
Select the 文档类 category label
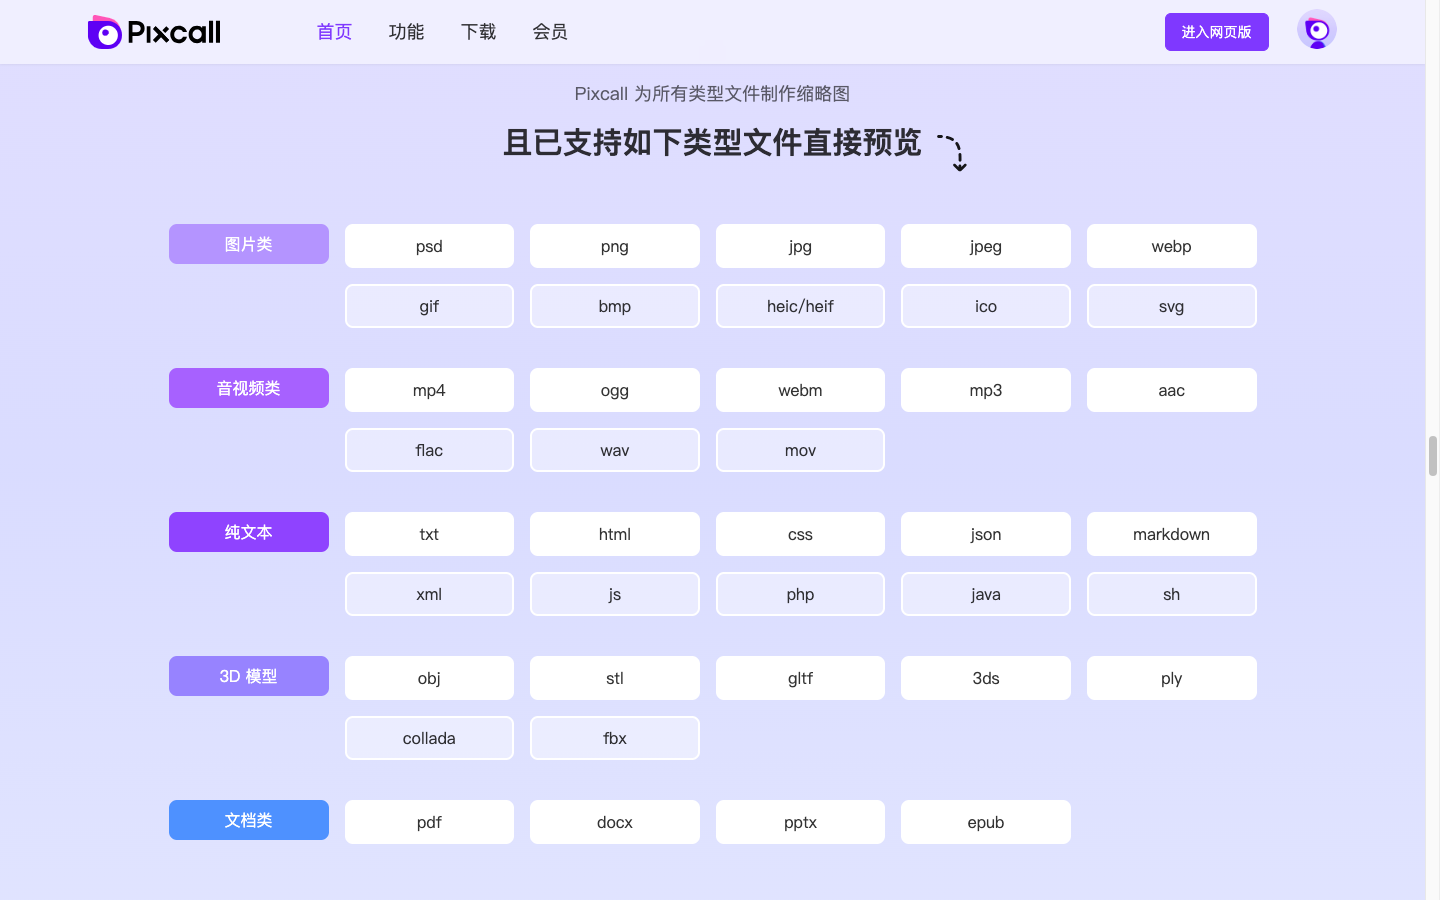pos(248,819)
